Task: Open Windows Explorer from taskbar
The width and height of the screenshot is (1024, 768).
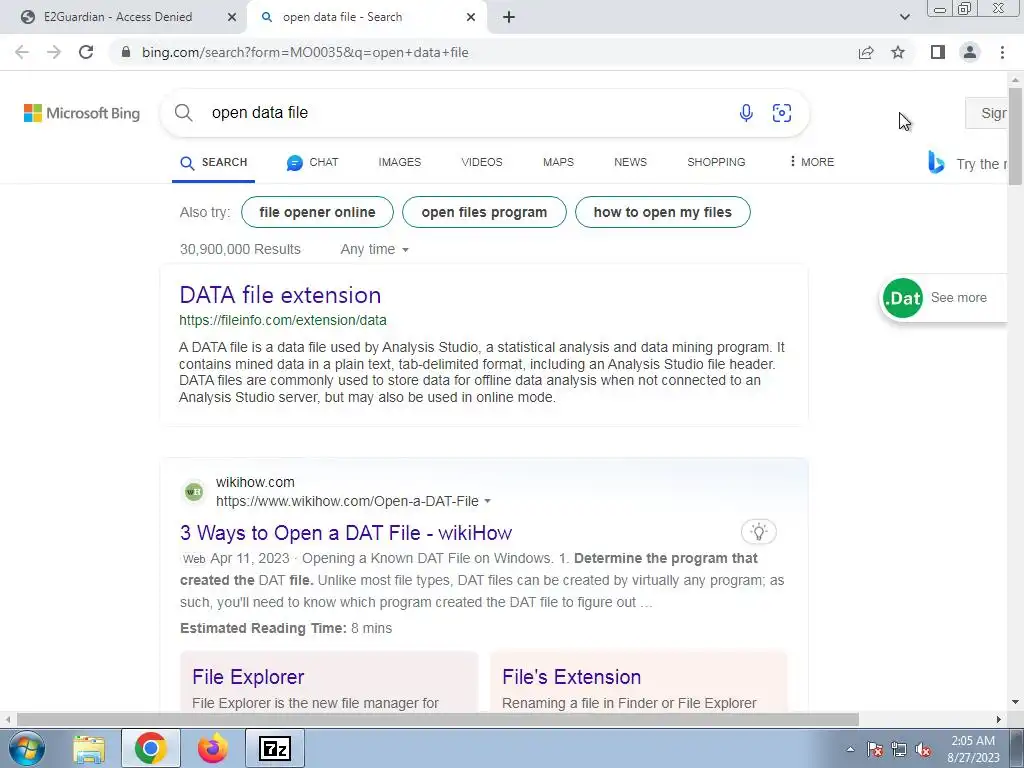Action: coord(89,748)
